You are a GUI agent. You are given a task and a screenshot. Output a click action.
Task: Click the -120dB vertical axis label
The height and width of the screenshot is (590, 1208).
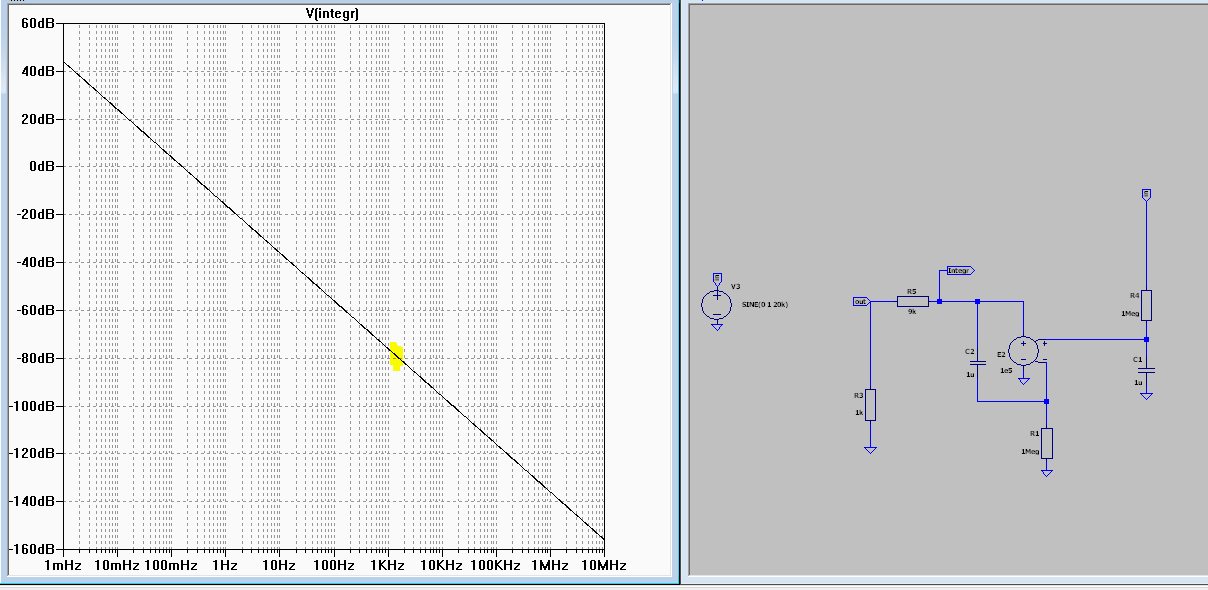(x=32, y=453)
